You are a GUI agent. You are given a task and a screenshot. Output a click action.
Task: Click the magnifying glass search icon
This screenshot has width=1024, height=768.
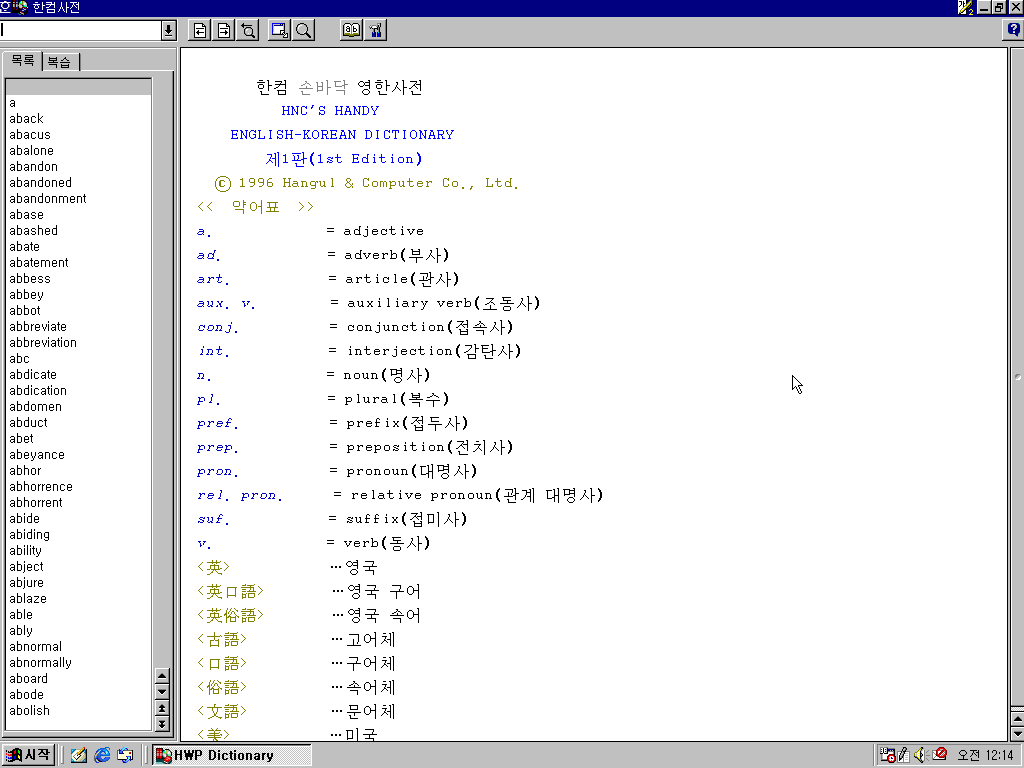[x=304, y=30]
